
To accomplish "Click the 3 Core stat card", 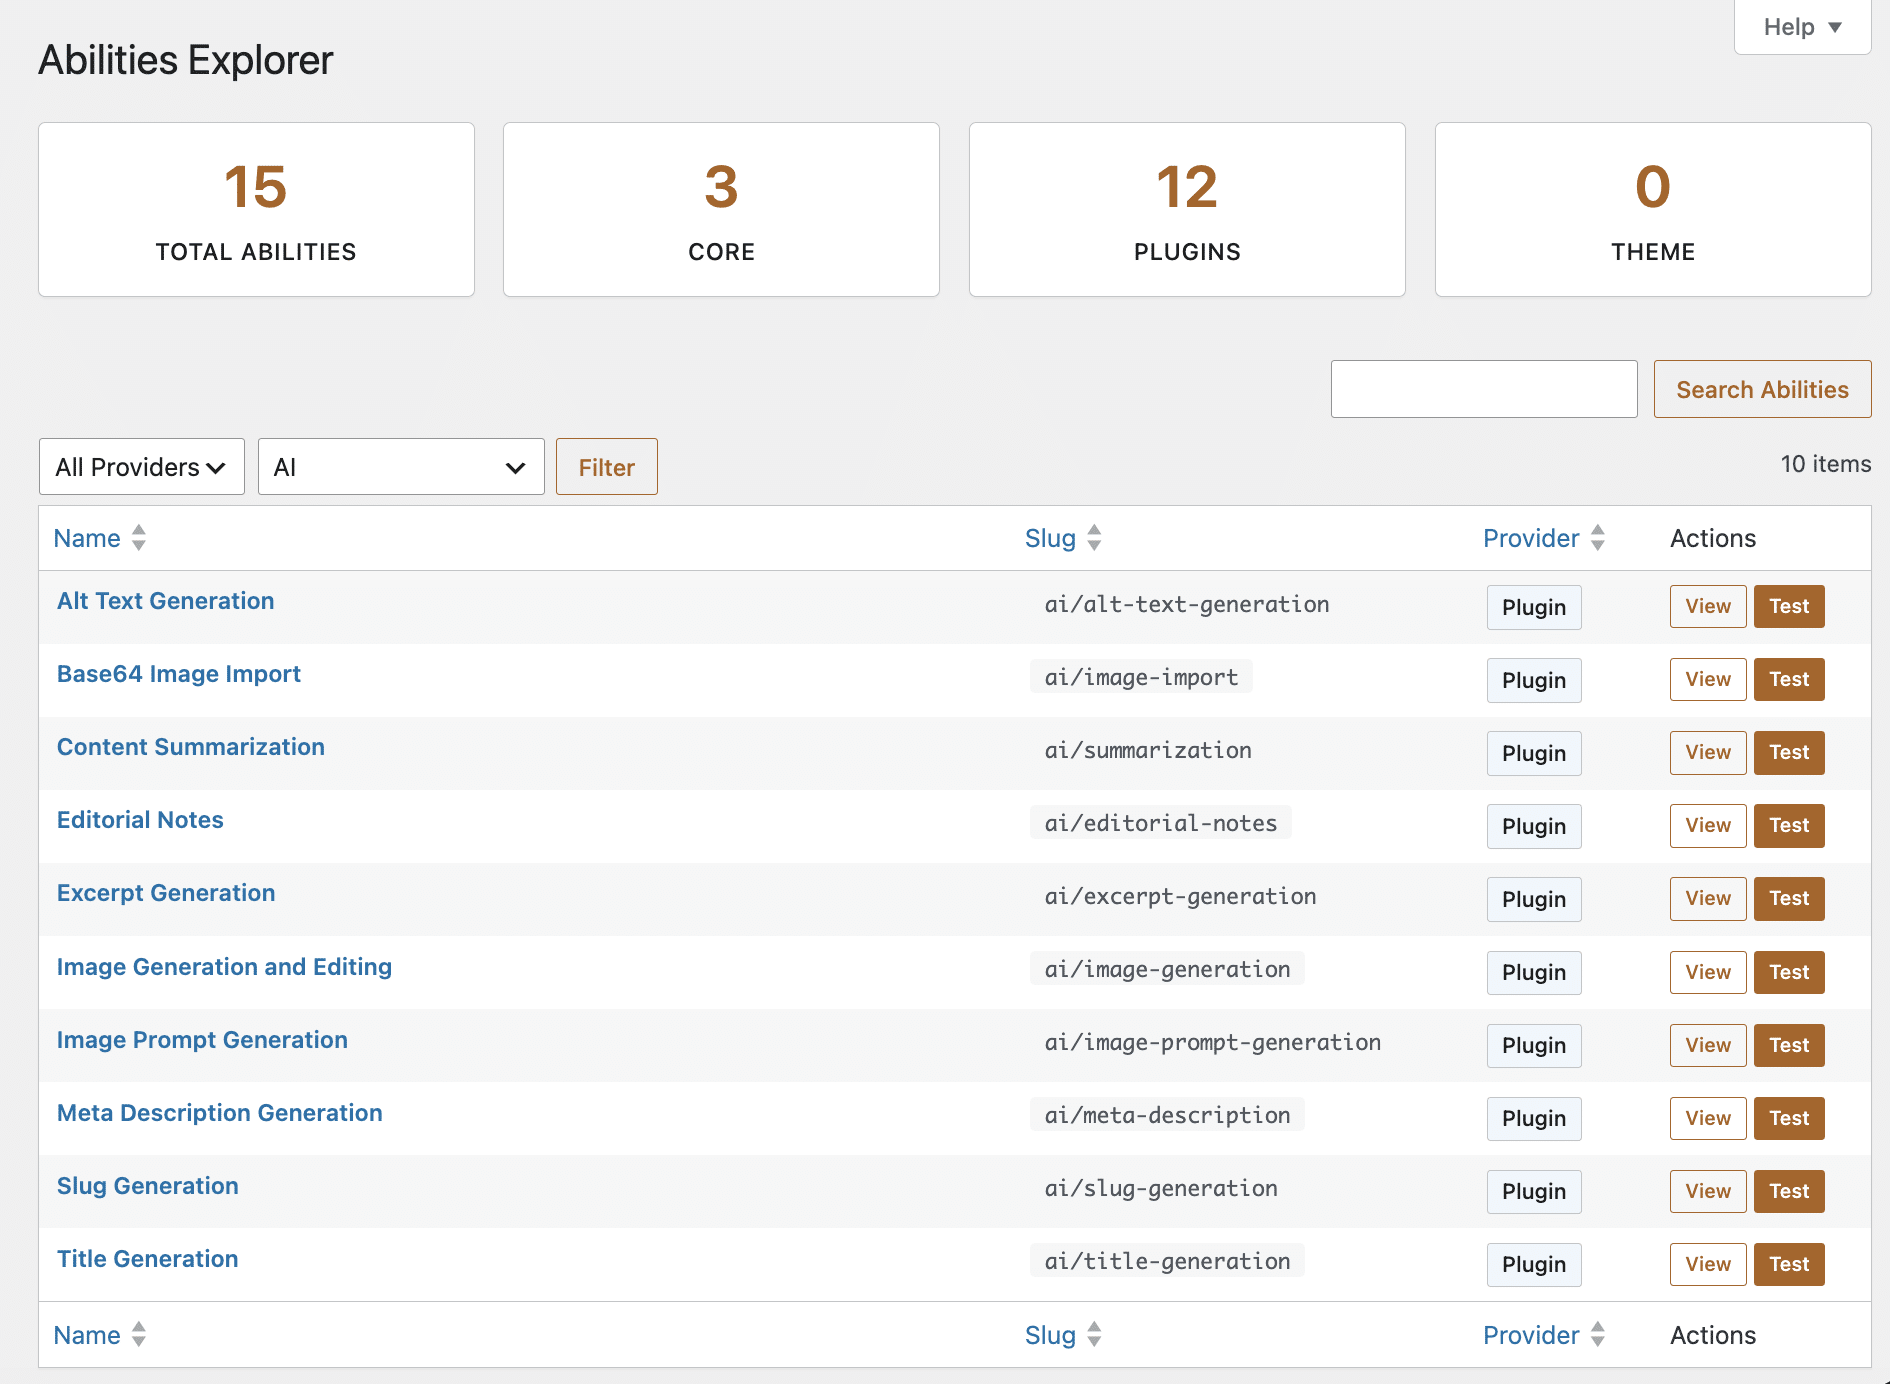I will (x=721, y=210).
